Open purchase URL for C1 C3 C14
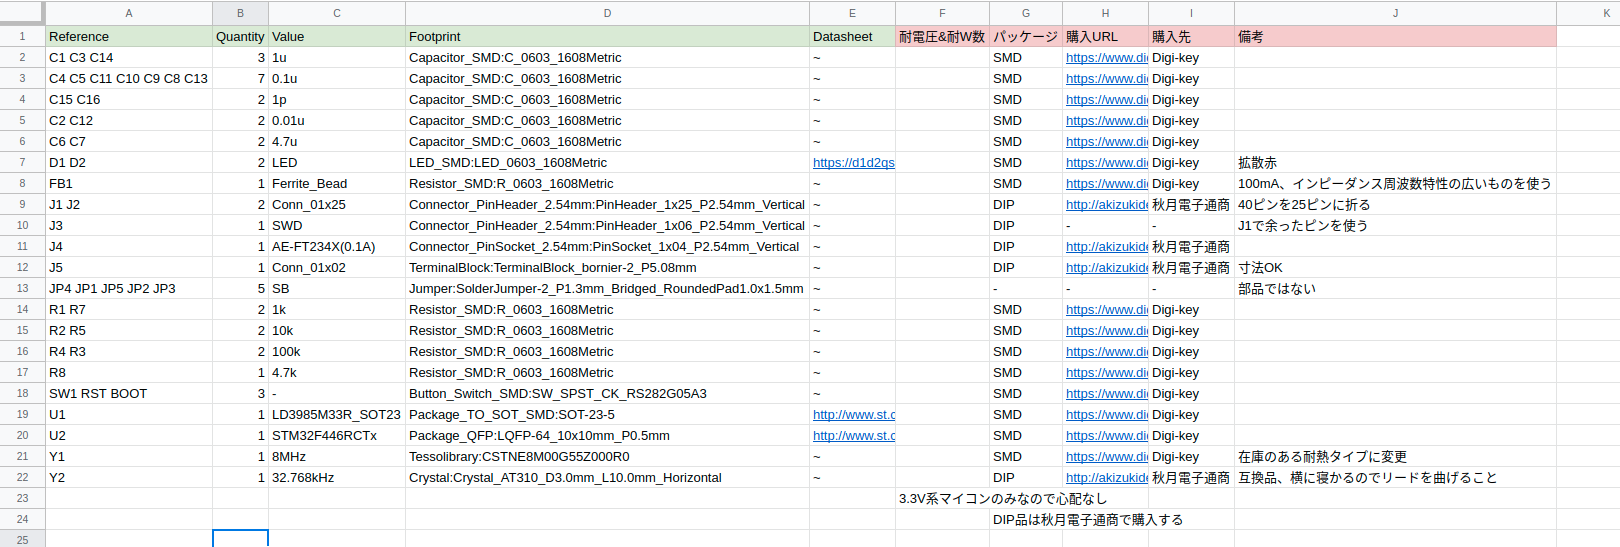The height and width of the screenshot is (547, 1620). click(1106, 58)
